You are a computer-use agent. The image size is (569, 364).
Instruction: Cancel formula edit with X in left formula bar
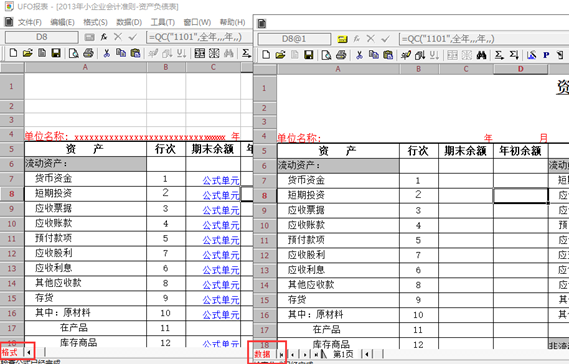118,37
